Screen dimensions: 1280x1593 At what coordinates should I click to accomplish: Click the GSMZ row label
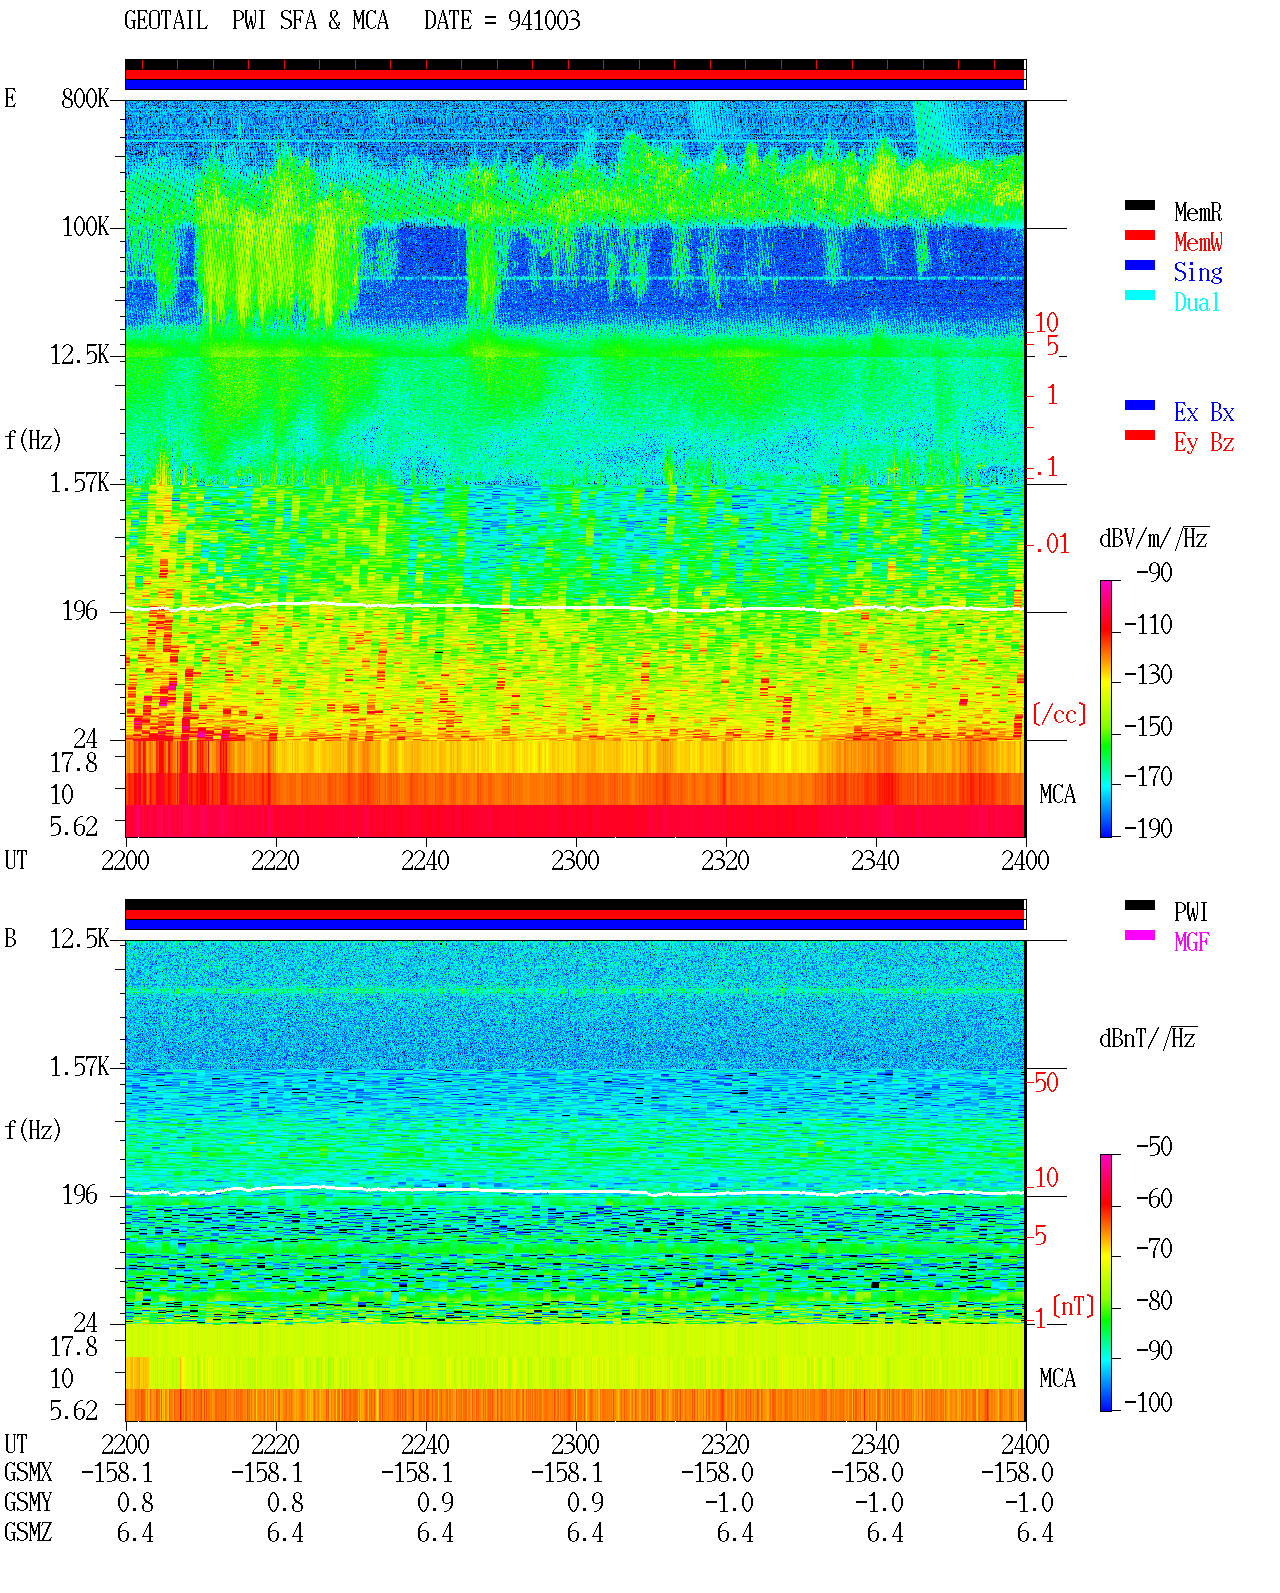(x=28, y=1533)
